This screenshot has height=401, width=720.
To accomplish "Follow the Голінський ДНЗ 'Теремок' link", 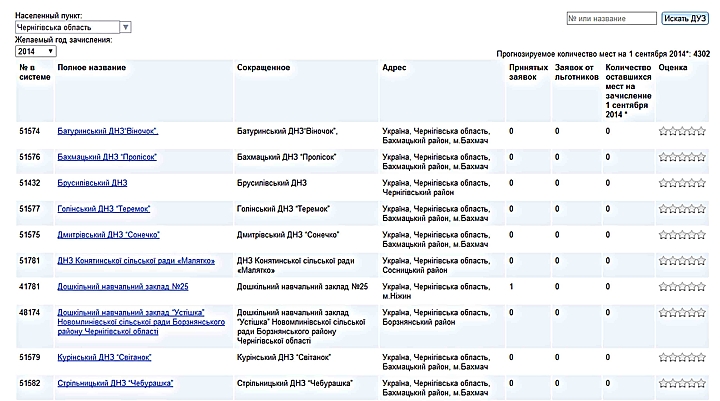I will [105, 209].
